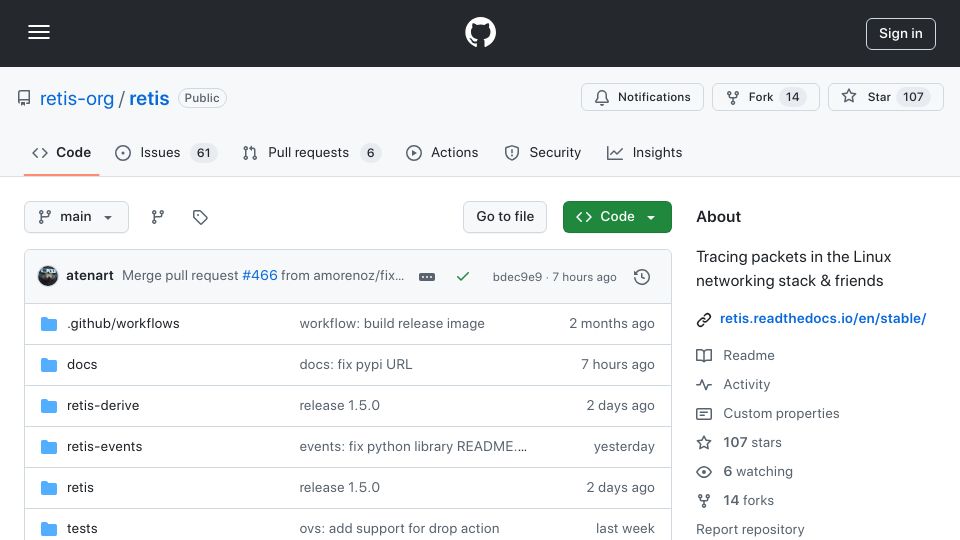Open the Security tab
The width and height of the screenshot is (960, 540).
(542, 152)
